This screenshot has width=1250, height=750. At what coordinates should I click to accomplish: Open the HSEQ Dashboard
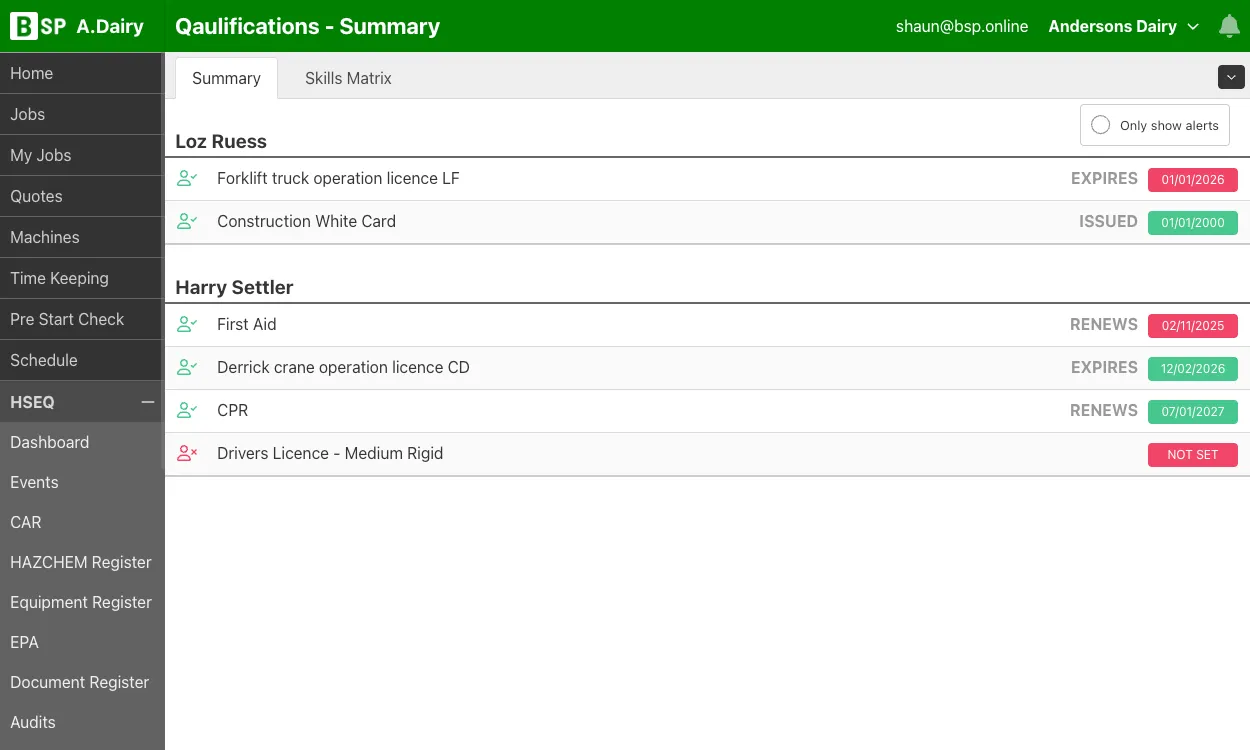(x=82, y=442)
